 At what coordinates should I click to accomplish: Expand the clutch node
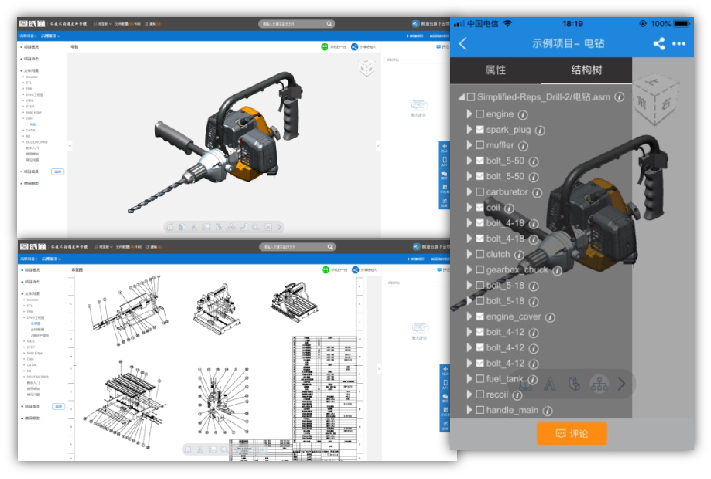[469, 254]
